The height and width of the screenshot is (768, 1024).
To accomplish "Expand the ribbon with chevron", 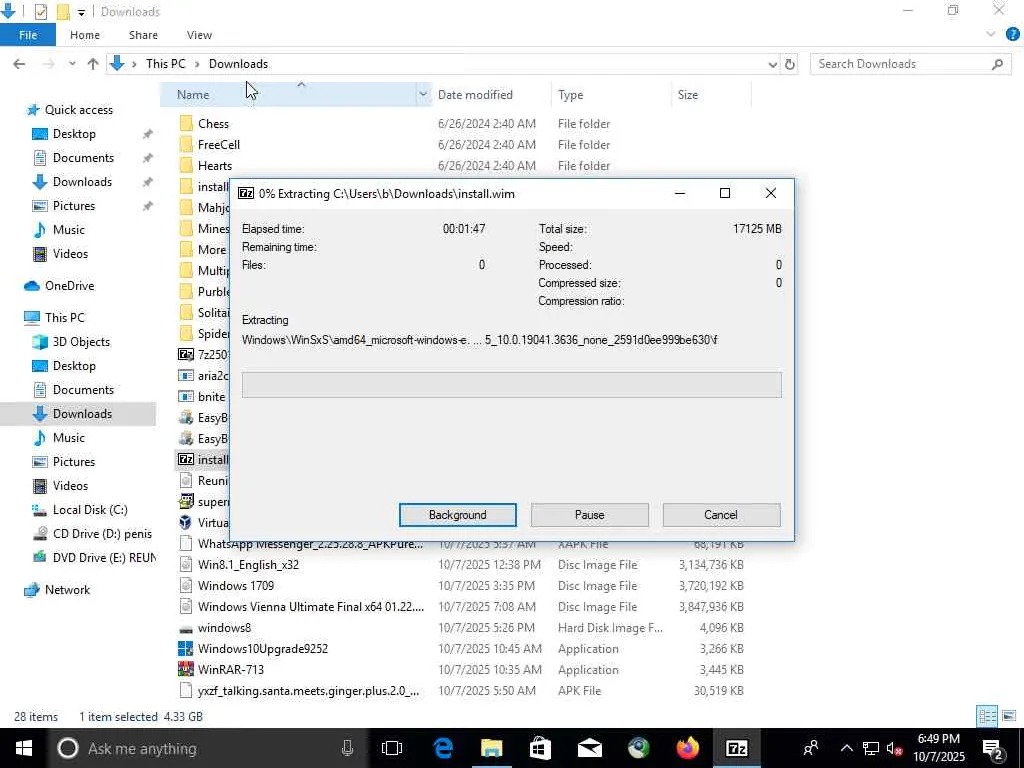I will click(x=991, y=35).
